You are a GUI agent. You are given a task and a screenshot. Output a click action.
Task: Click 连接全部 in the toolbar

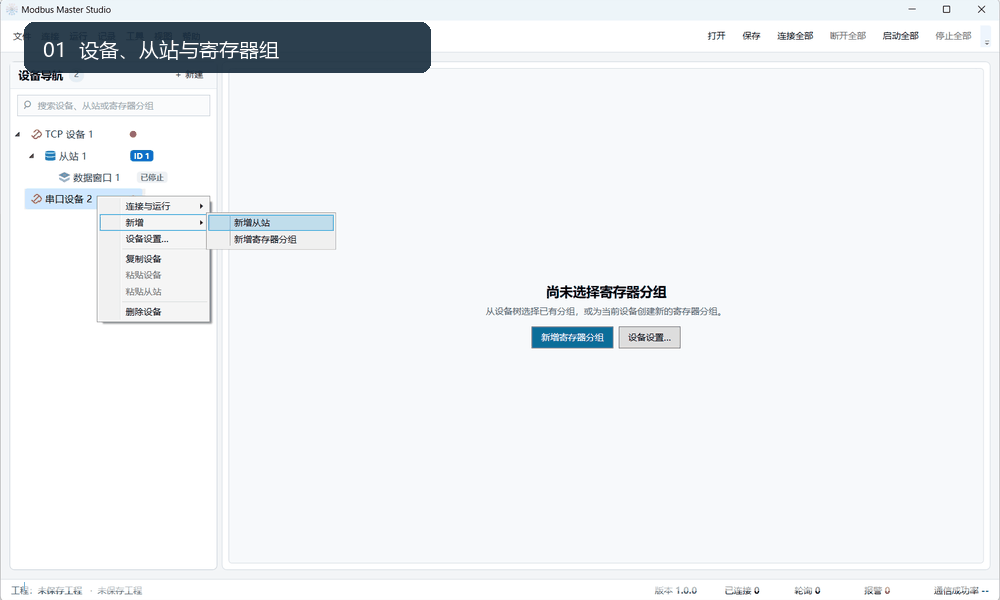(795, 36)
